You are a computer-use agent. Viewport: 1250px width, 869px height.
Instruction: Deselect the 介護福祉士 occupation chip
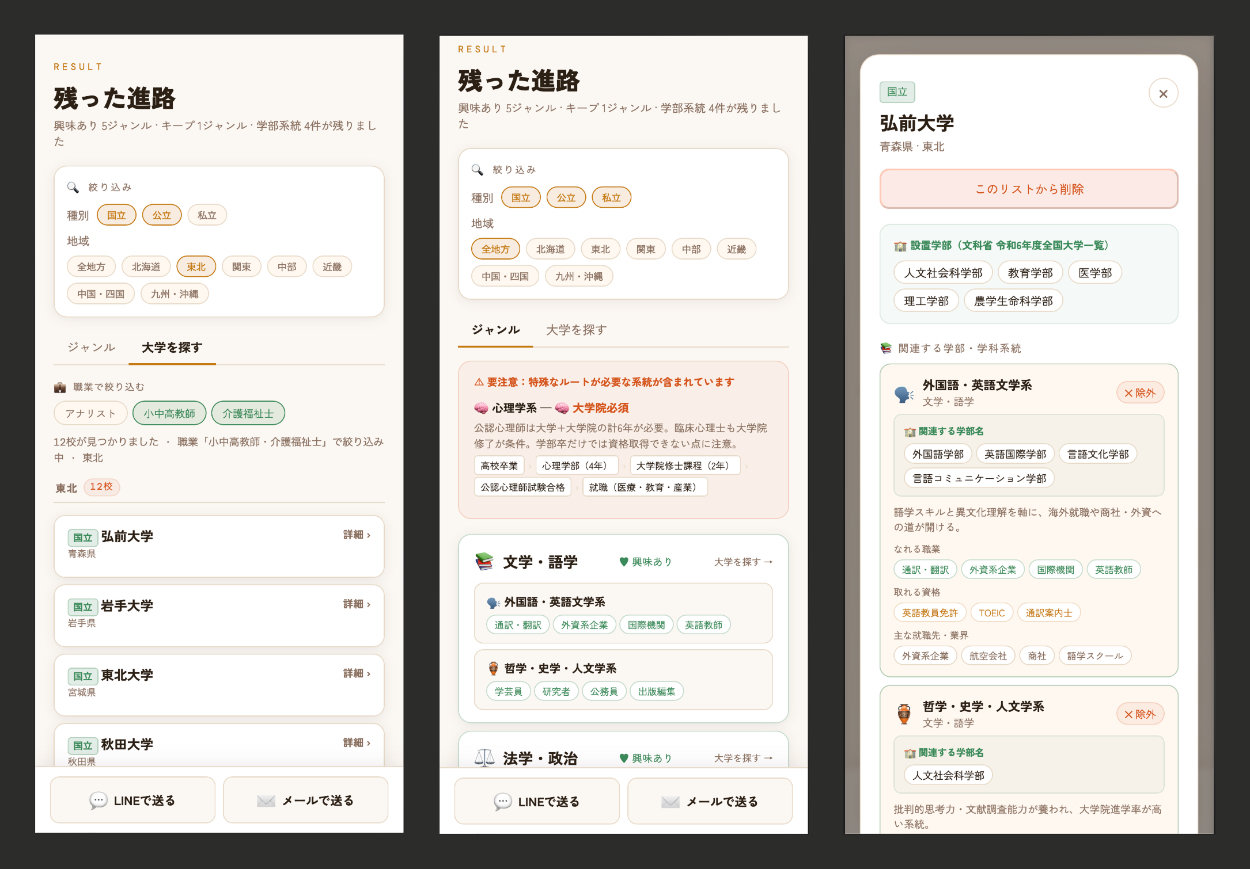pyautogui.click(x=247, y=413)
